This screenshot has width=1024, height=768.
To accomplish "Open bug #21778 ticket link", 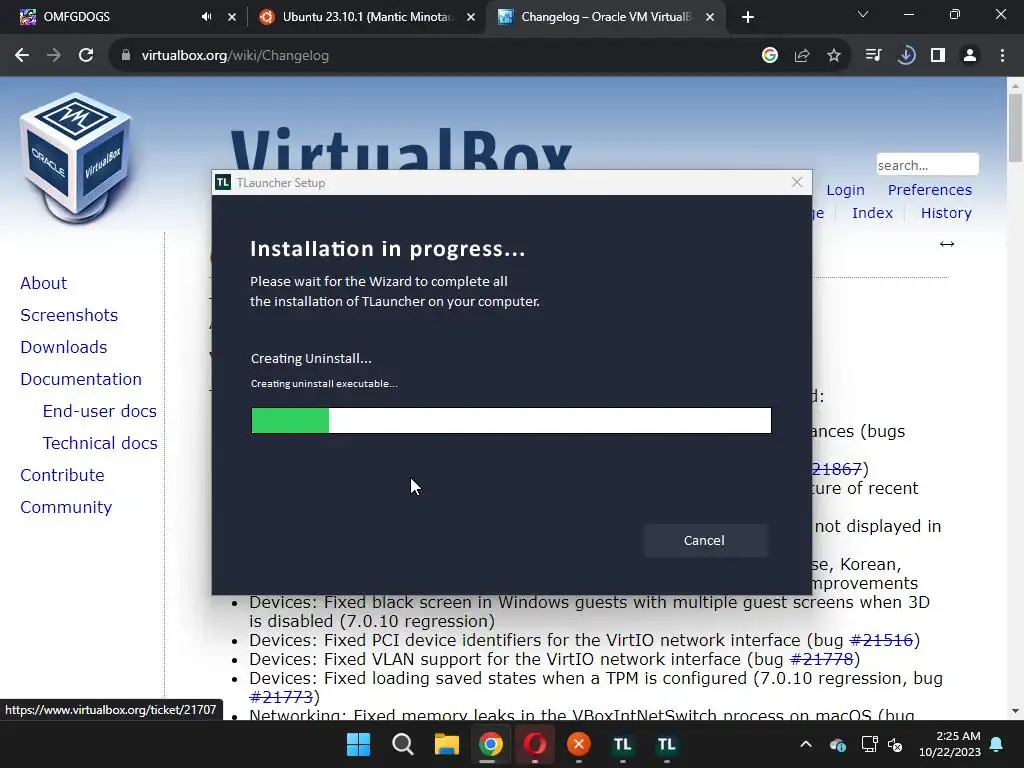I will (822, 659).
